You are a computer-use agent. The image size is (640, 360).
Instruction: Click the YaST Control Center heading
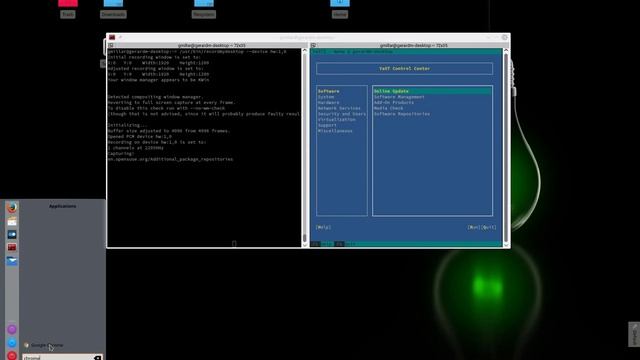[404, 69]
